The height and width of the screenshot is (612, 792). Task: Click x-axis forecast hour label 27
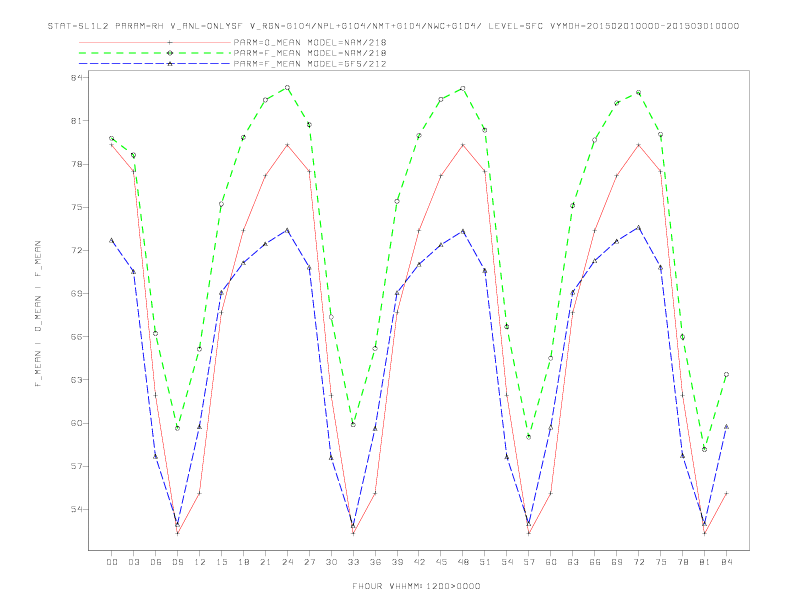tap(310, 562)
